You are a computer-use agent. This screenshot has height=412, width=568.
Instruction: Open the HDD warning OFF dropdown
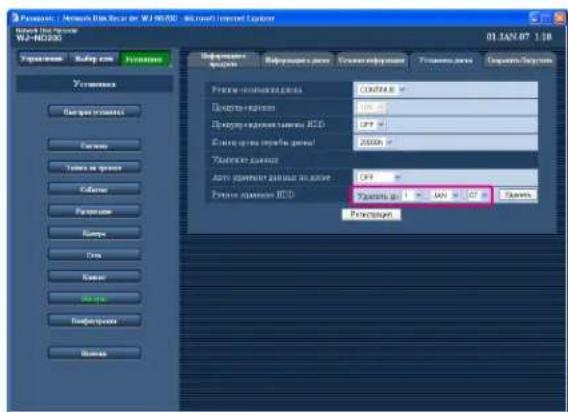coord(371,124)
